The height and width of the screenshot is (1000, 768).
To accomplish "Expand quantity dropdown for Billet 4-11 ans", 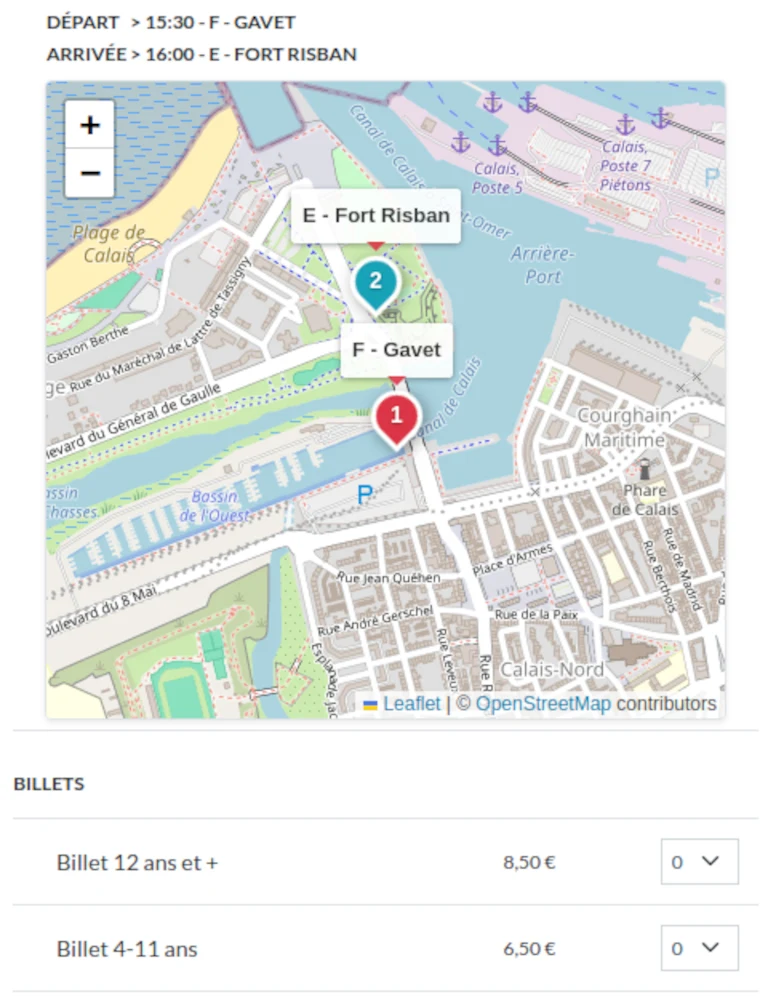I will (x=699, y=949).
